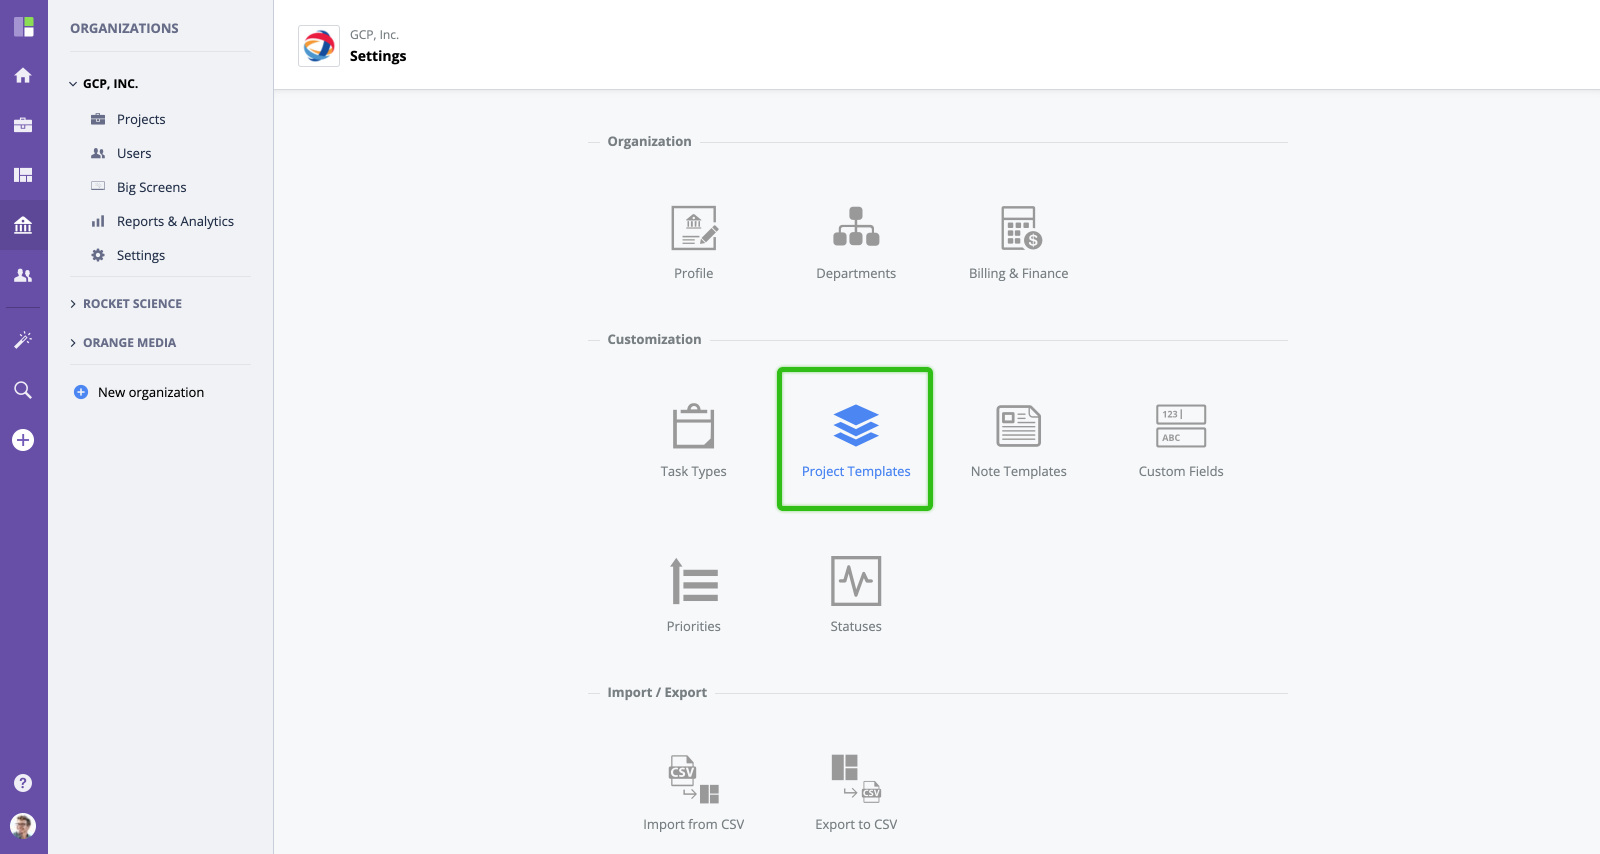This screenshot has width=1600, height=854.
Task: Click the blue plus beside New organization
Action: coord(81,392)
